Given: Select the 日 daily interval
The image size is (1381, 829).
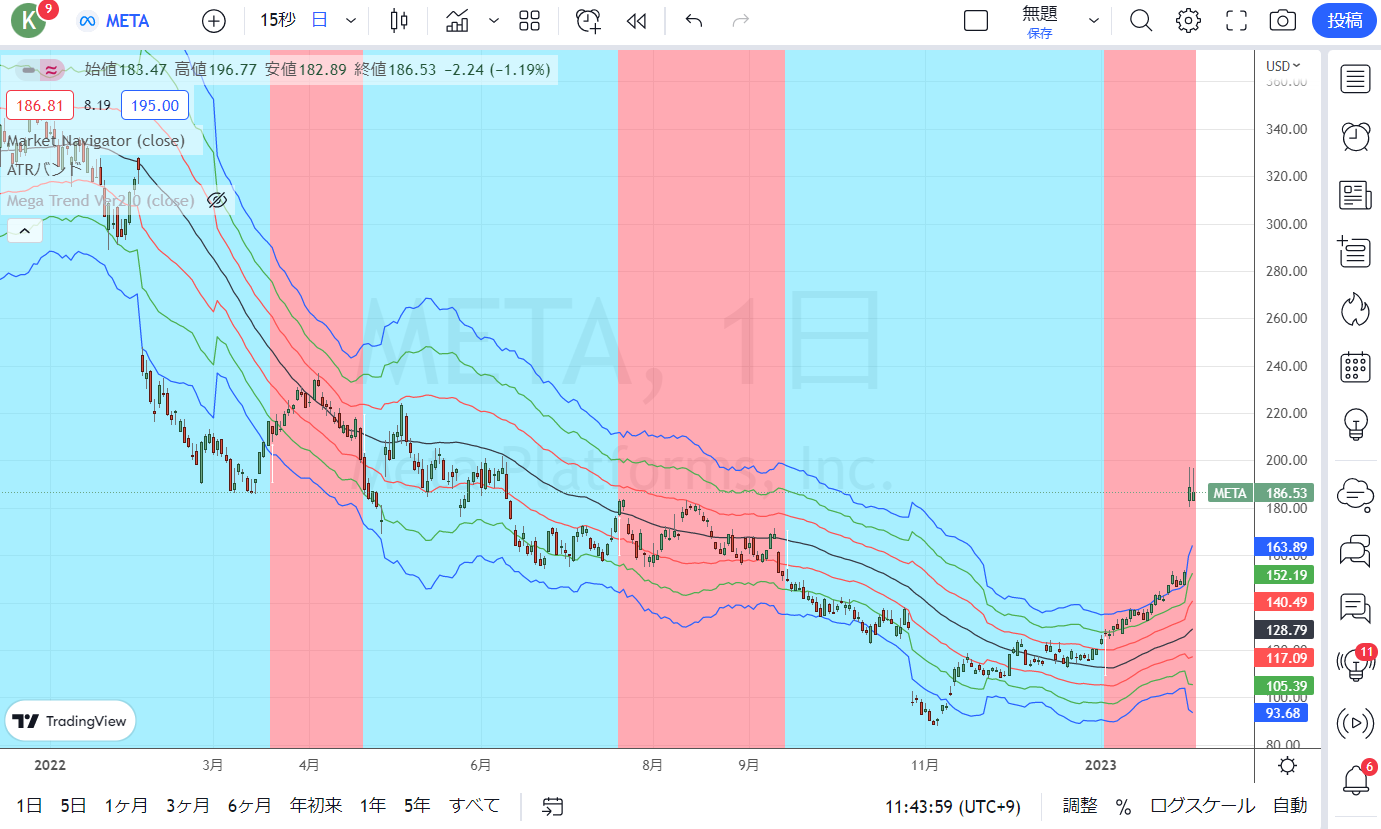Looking at the screenshot, I should (x=319, y=20).
